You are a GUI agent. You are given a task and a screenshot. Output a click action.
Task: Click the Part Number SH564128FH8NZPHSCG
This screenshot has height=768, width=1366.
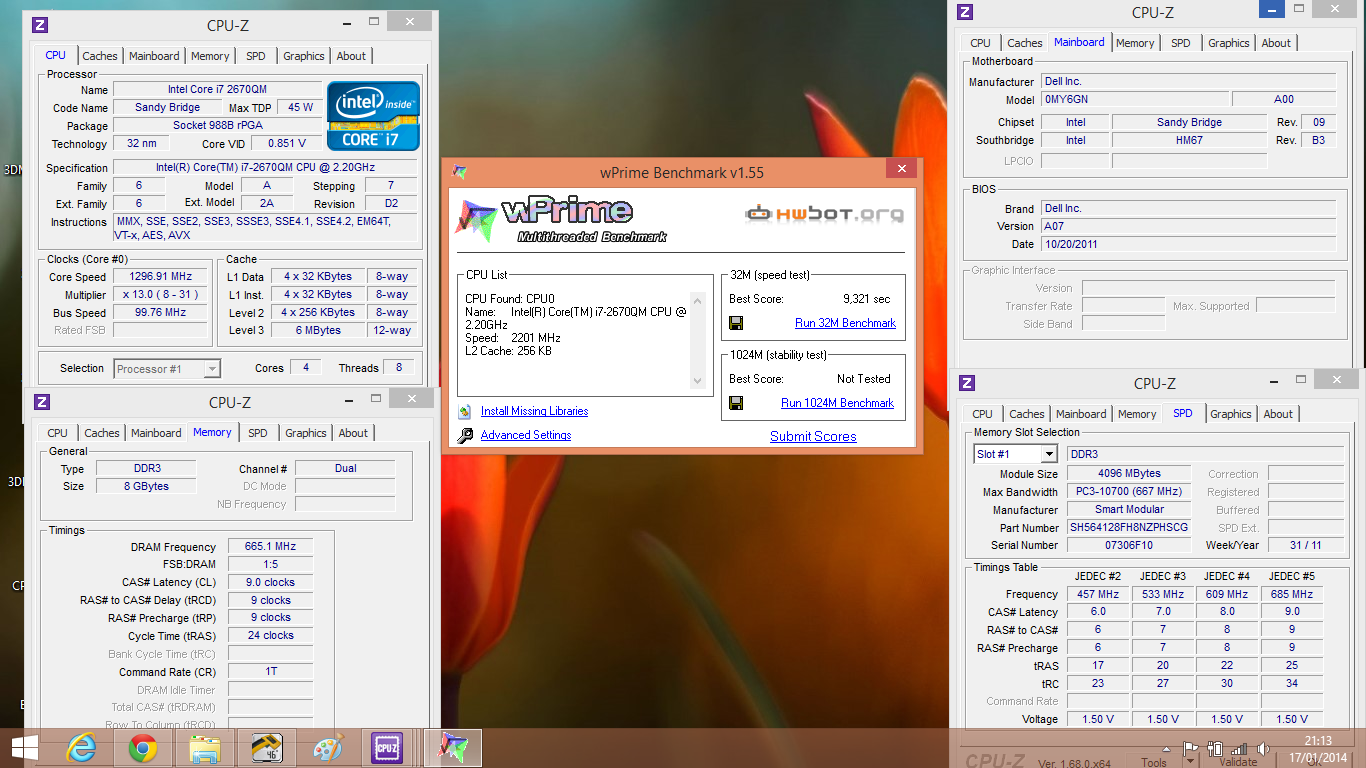click(x=1129, y=528)
